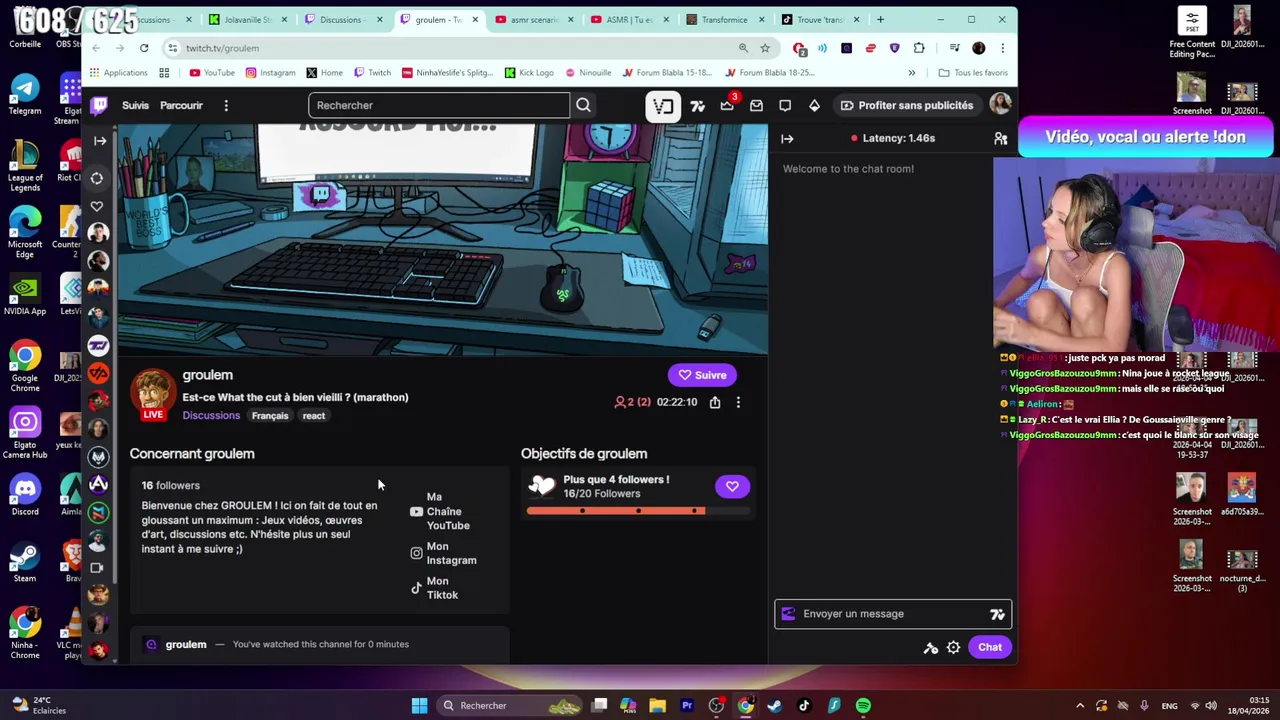This screenshot has height=720, width=1280.
Task: Open the emote picker in chat input
Action: [x=997, y=614]
